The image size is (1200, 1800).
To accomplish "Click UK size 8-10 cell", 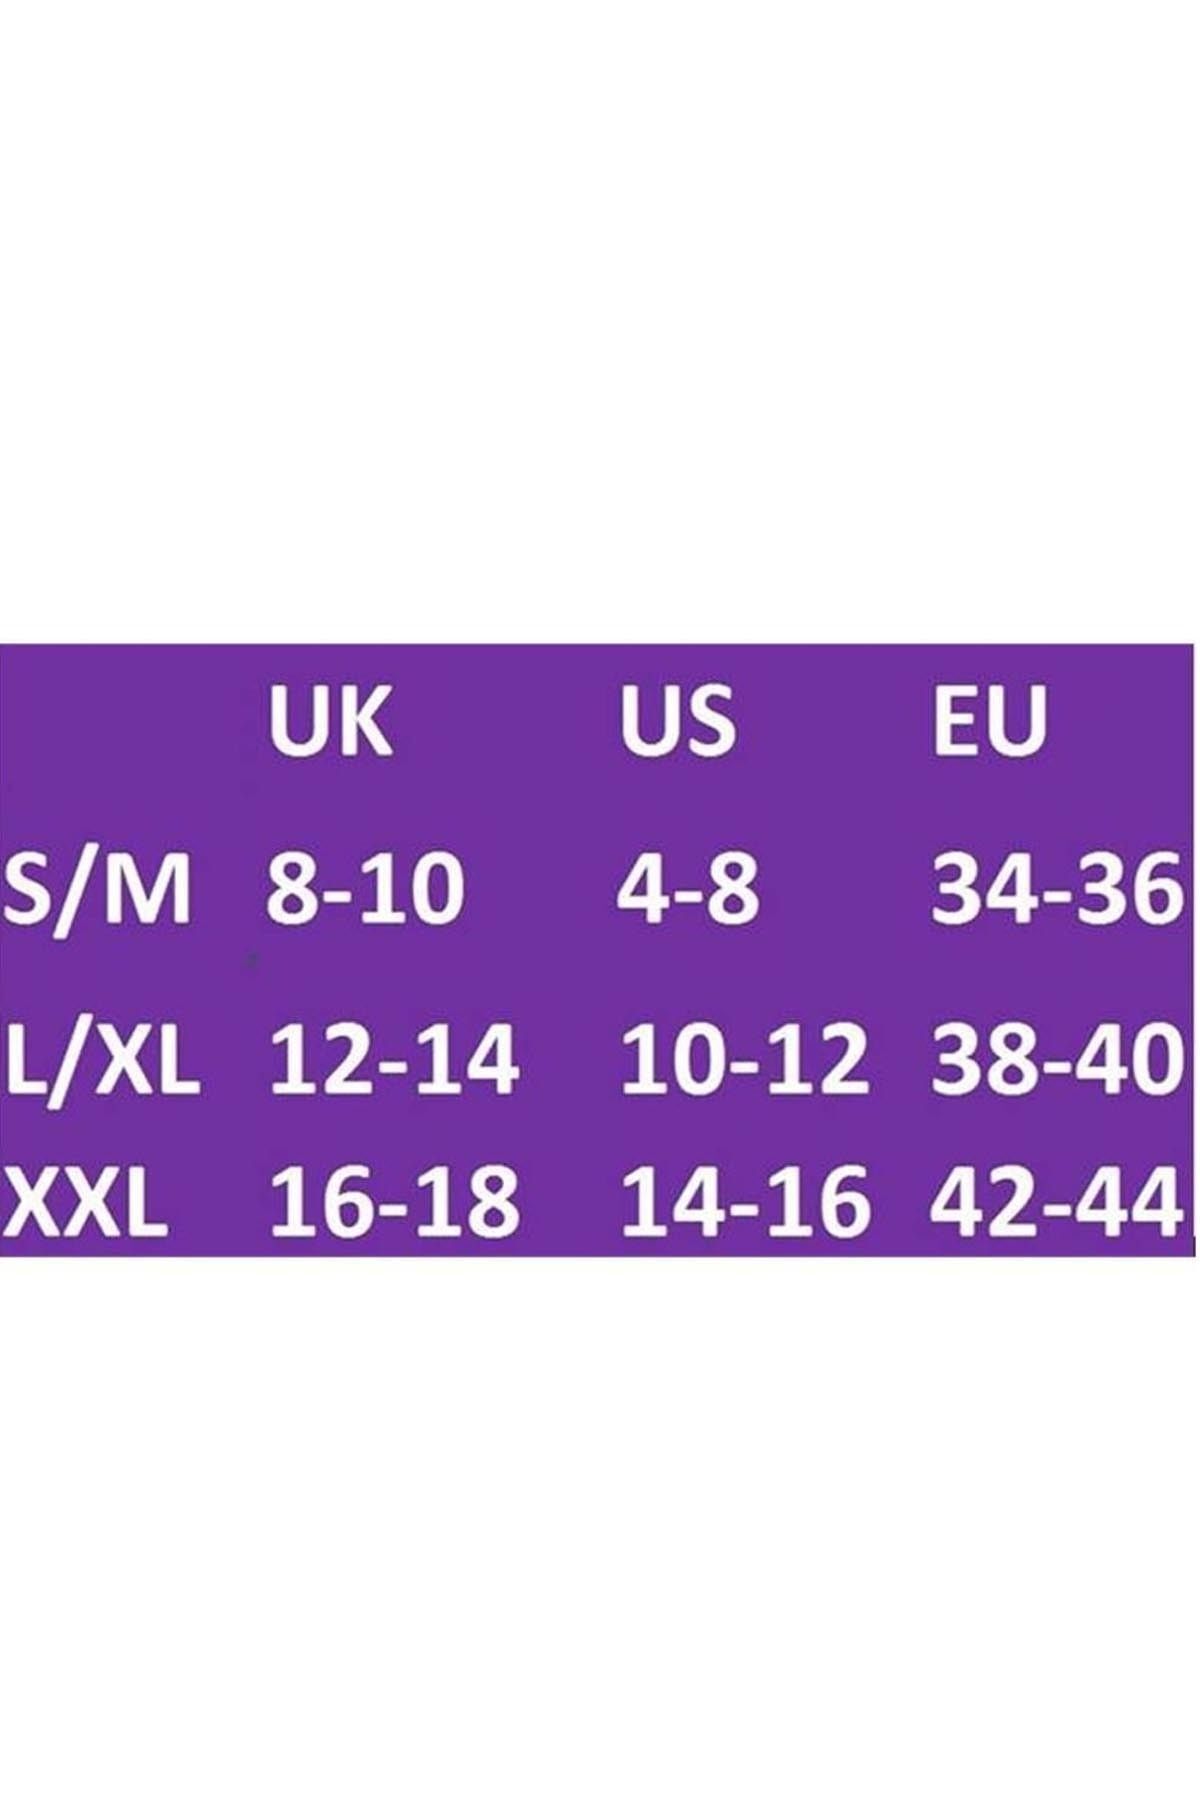I will (x=365, y=889).
